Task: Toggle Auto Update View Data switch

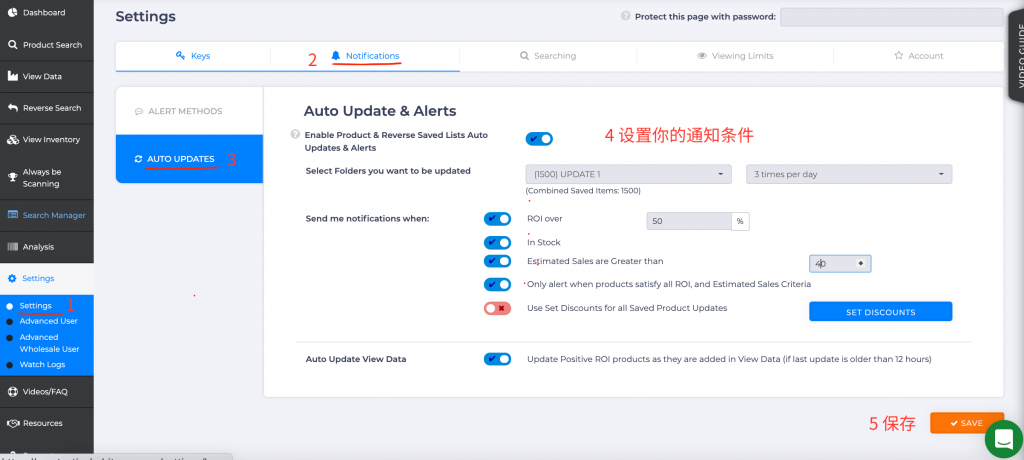Action: point(497,359)
